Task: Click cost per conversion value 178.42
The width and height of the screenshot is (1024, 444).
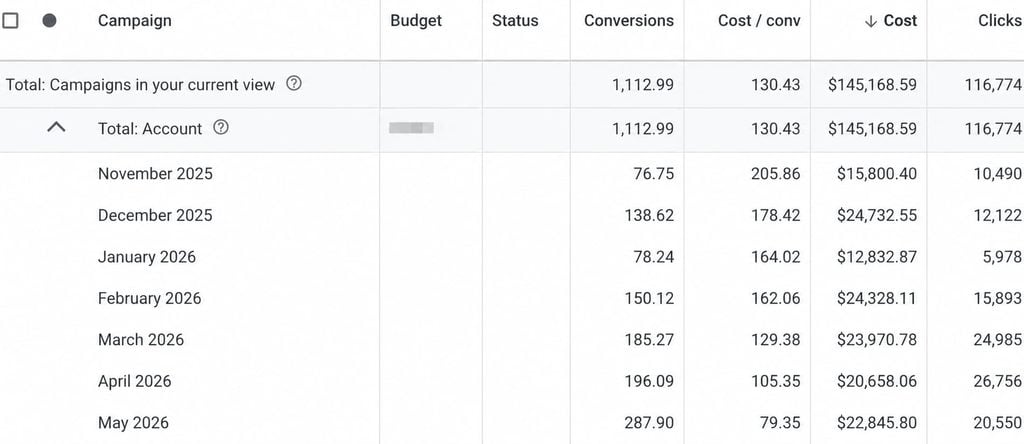Action: pyautogui.click(x=776, y=215)
